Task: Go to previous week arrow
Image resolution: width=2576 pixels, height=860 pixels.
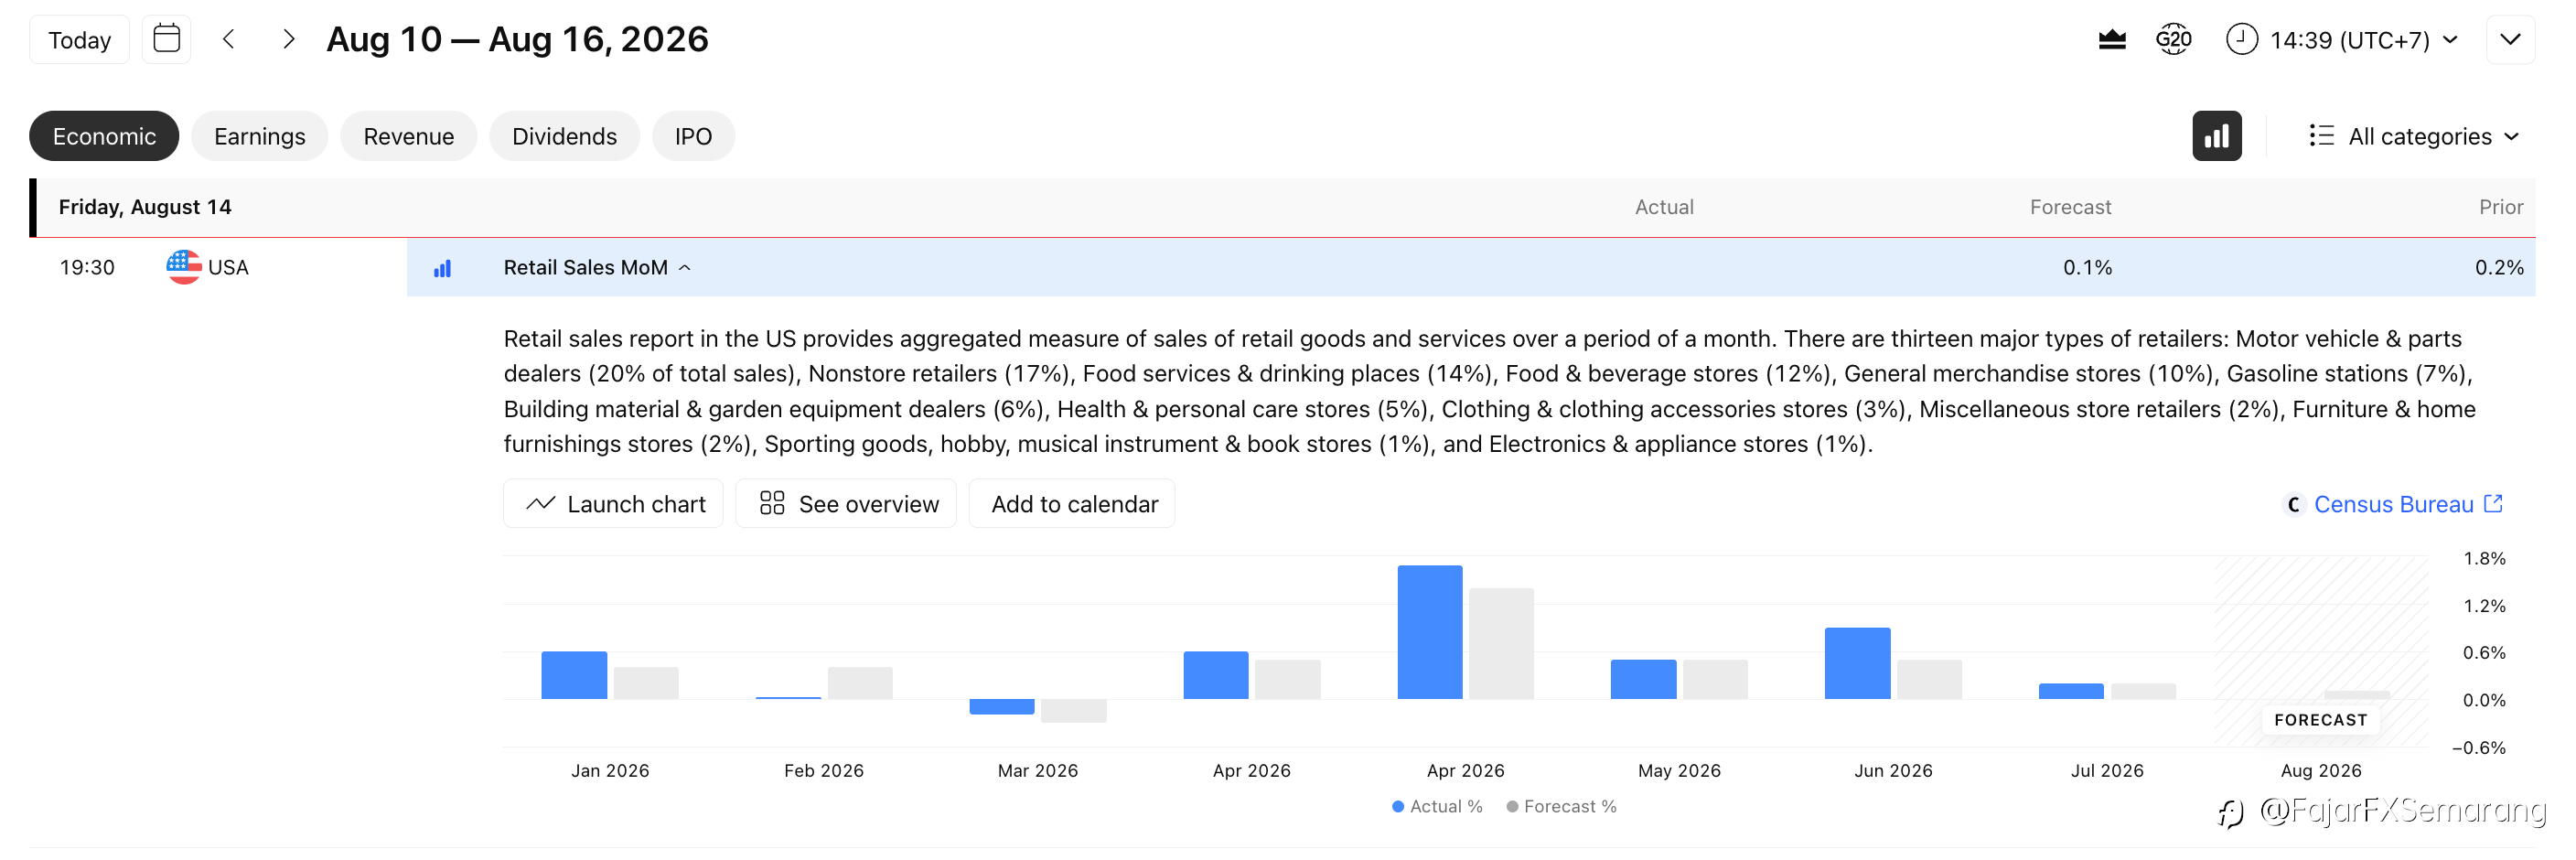Action: (x=229, y=40)
